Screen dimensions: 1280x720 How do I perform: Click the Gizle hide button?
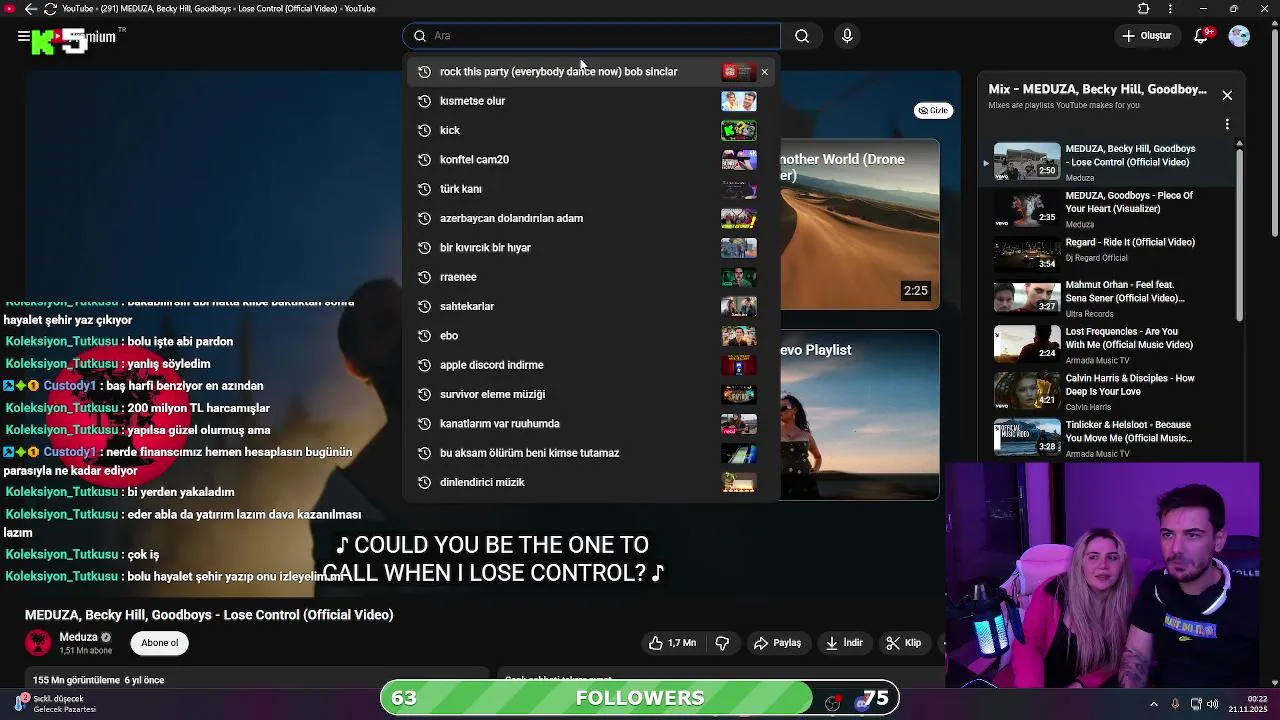[933, 111]
